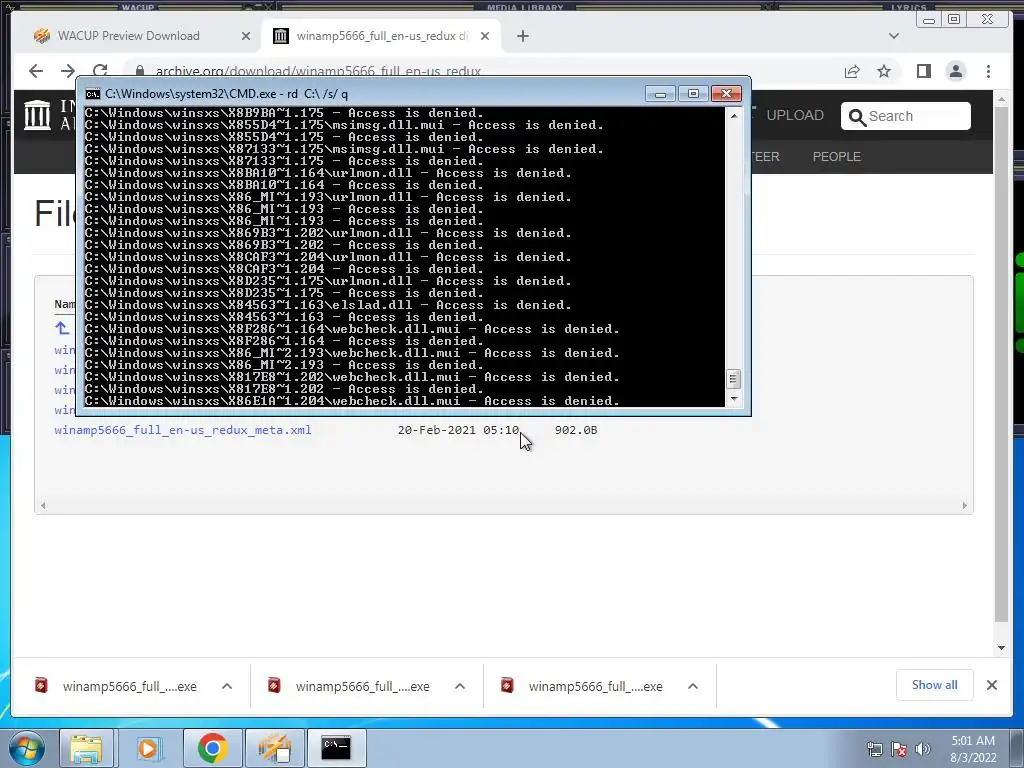The width and height of the screenshot is (1024, 768).
Task: Expand options for first winamp5666 download
Action: (227, 686)
